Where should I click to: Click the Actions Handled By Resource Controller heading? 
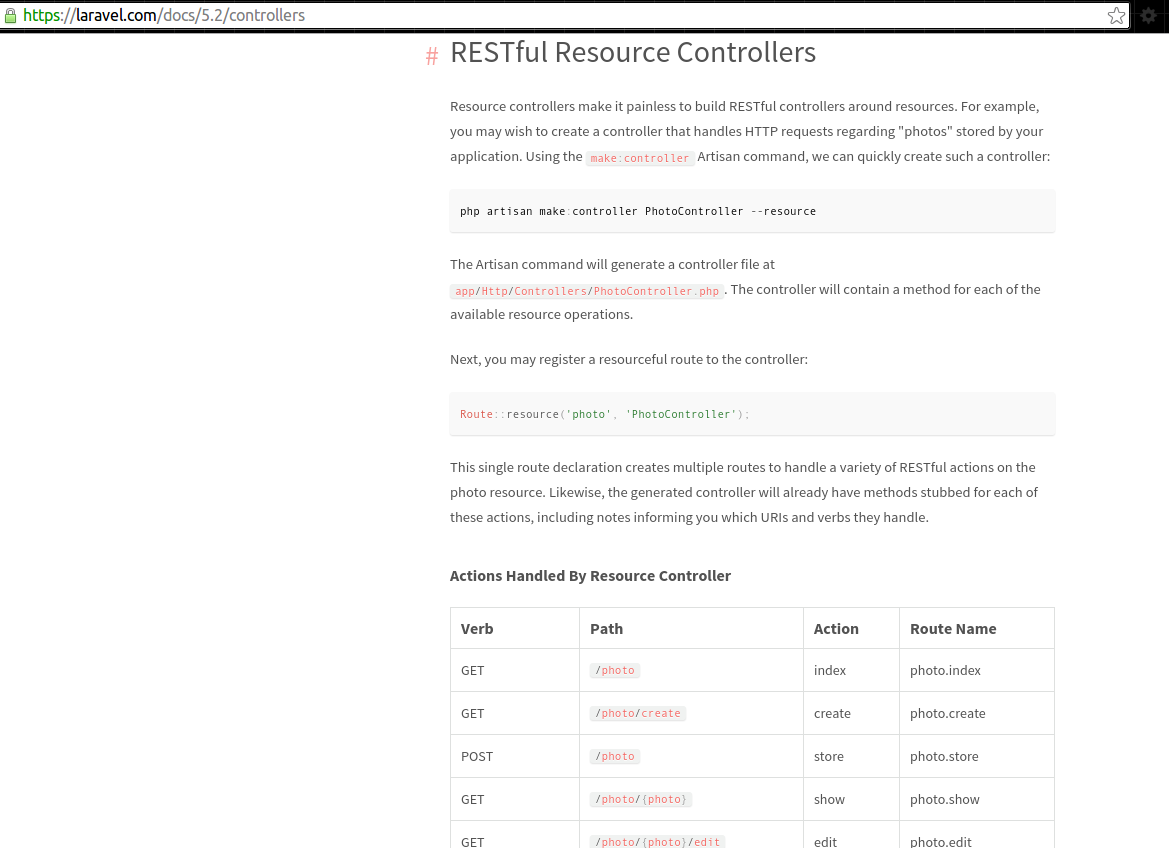[590, 576]
